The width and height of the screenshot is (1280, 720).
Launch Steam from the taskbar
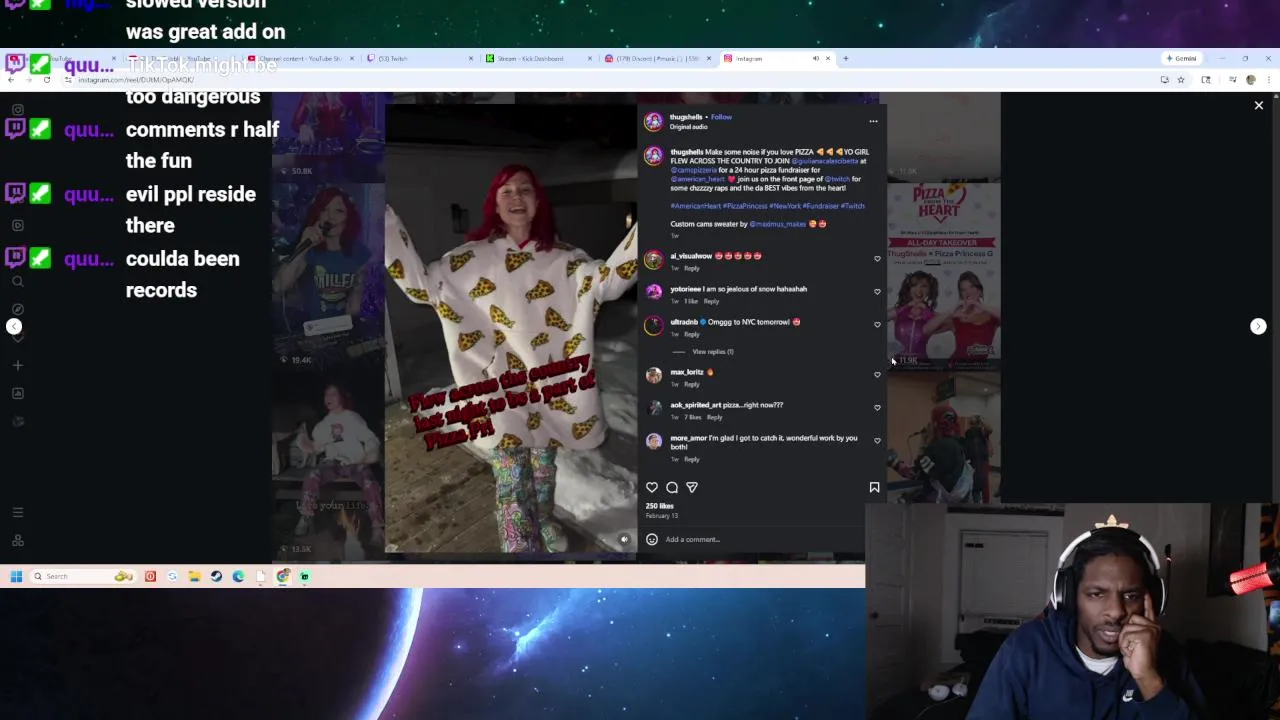(216, 576)
